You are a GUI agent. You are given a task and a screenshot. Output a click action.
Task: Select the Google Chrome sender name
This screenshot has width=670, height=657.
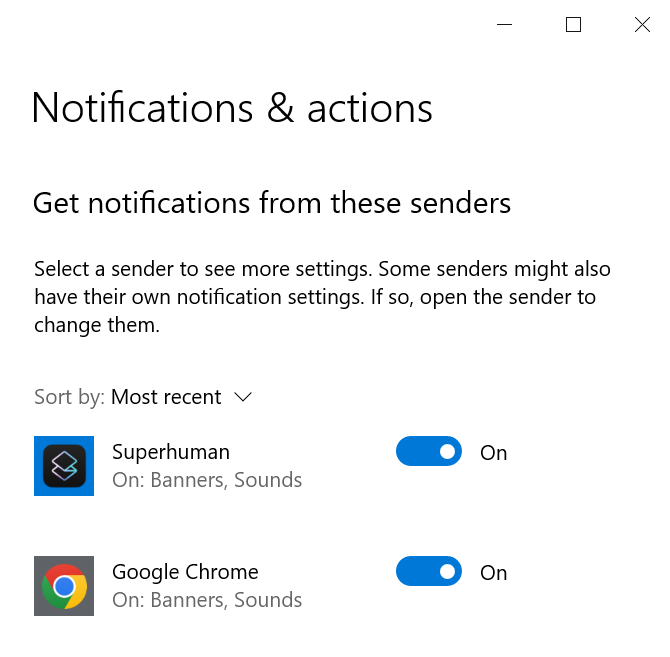tap(185, 572)
